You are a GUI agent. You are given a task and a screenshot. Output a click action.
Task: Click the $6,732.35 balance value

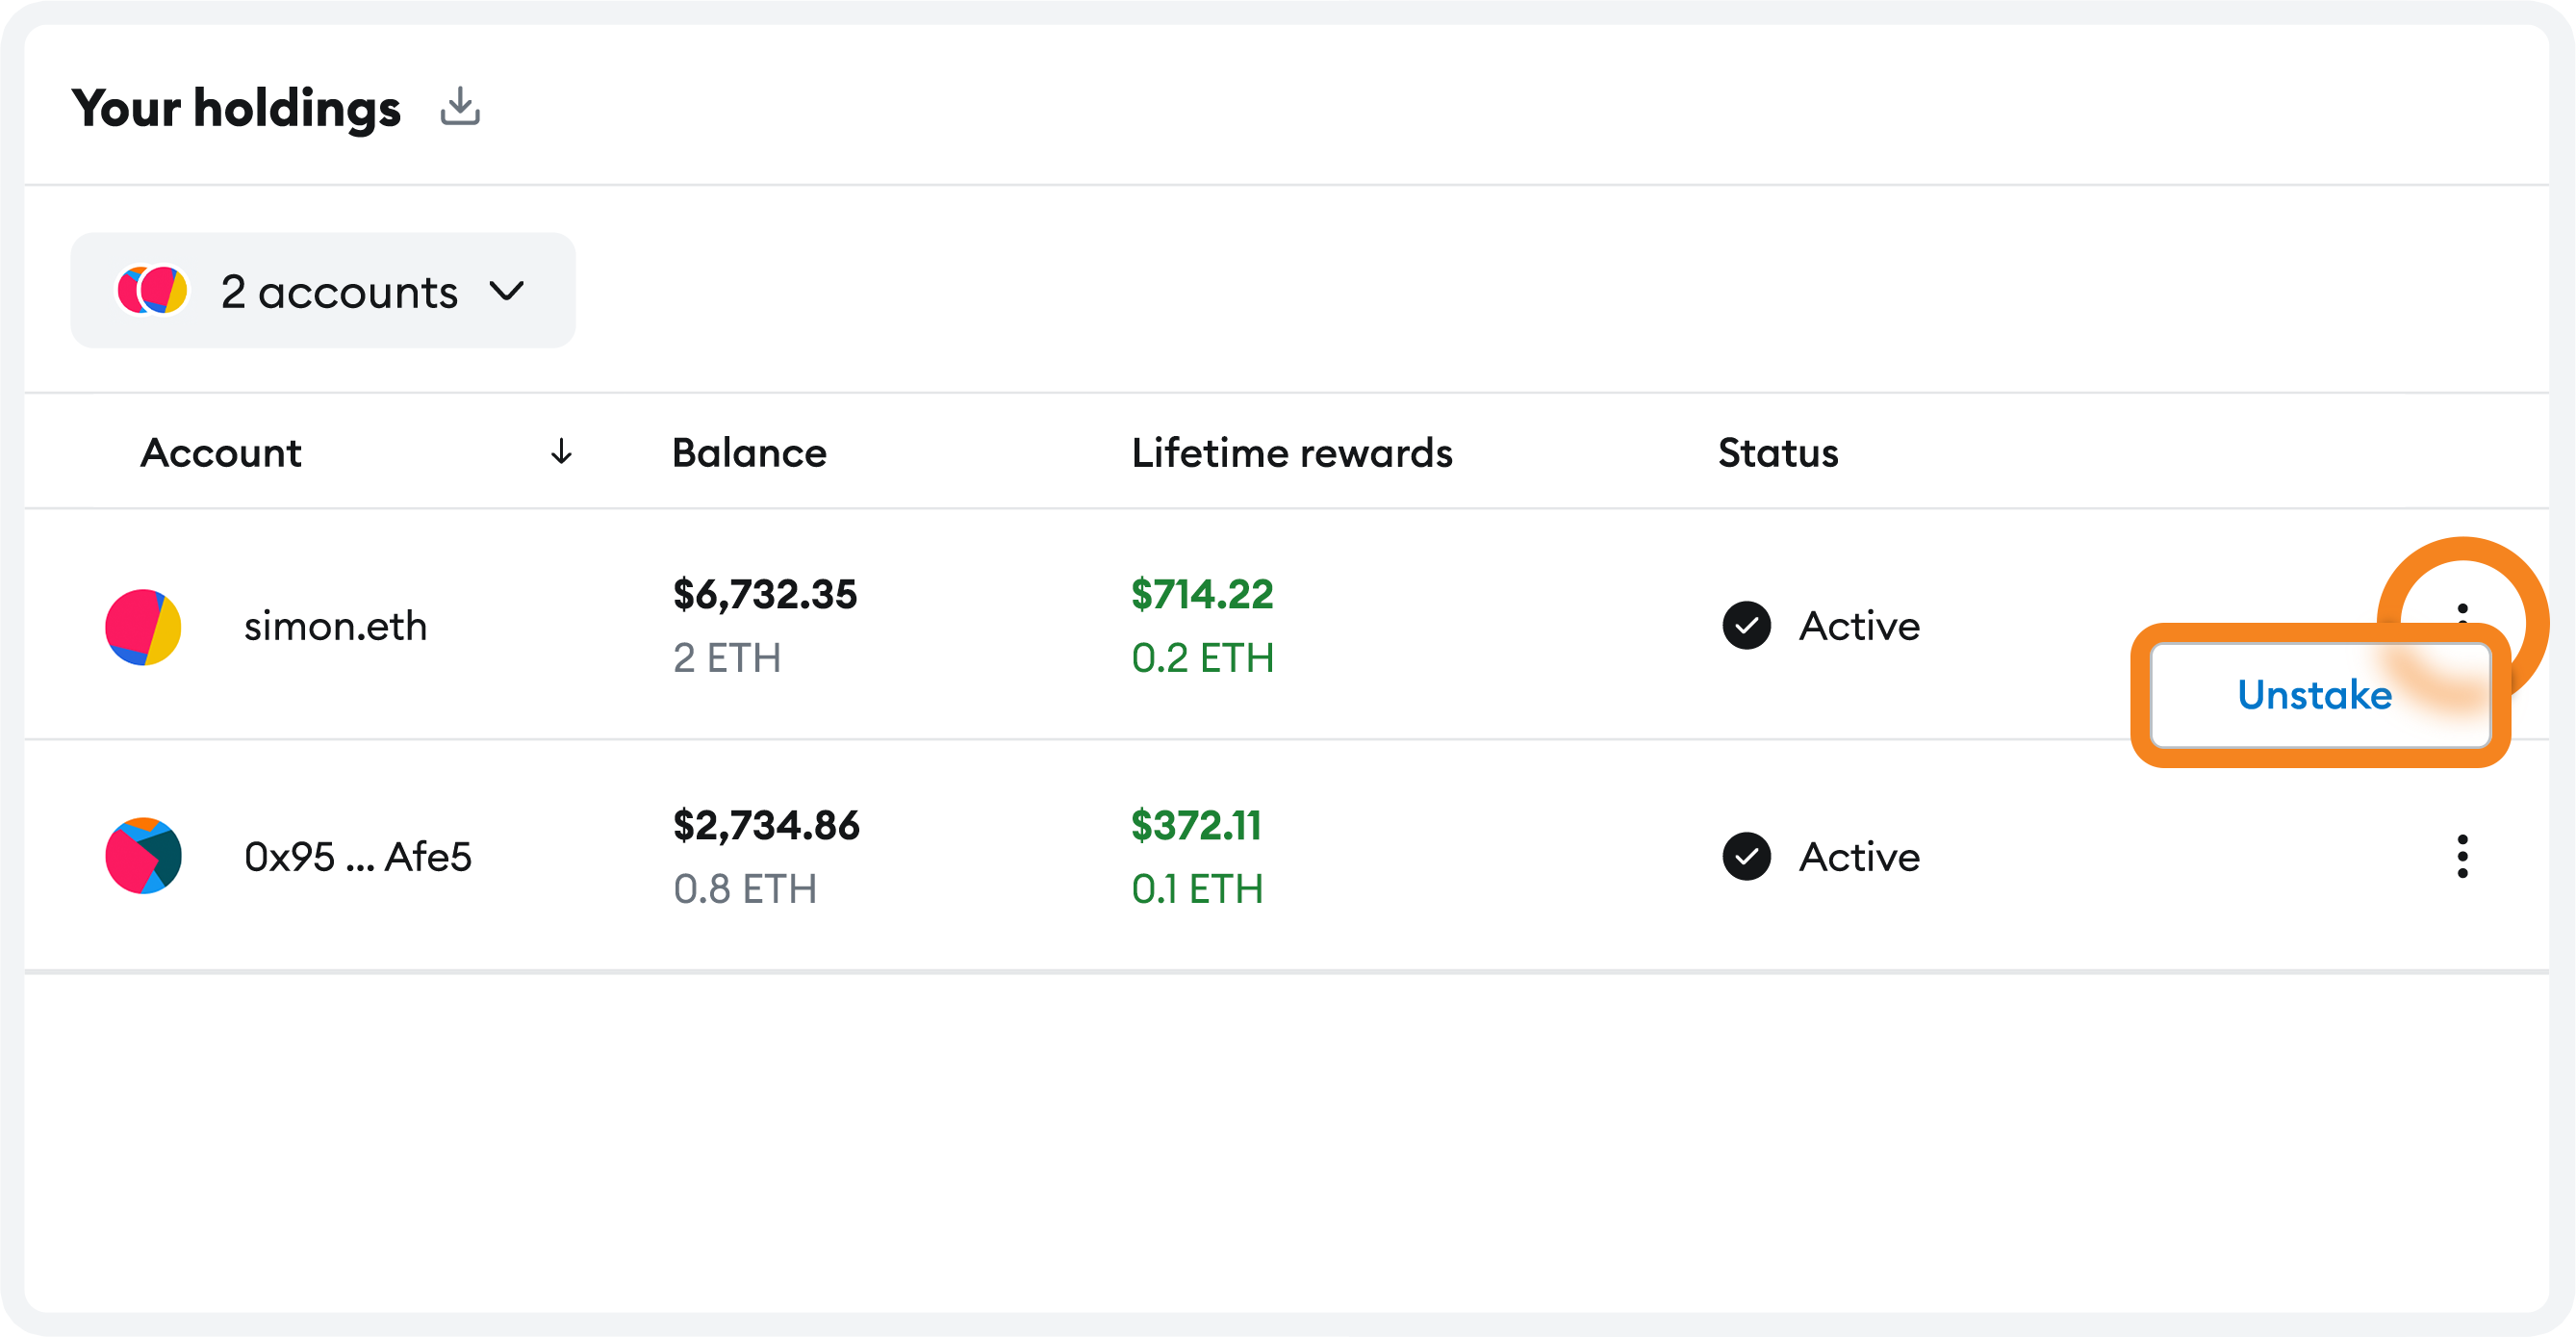tap(765, 595)
